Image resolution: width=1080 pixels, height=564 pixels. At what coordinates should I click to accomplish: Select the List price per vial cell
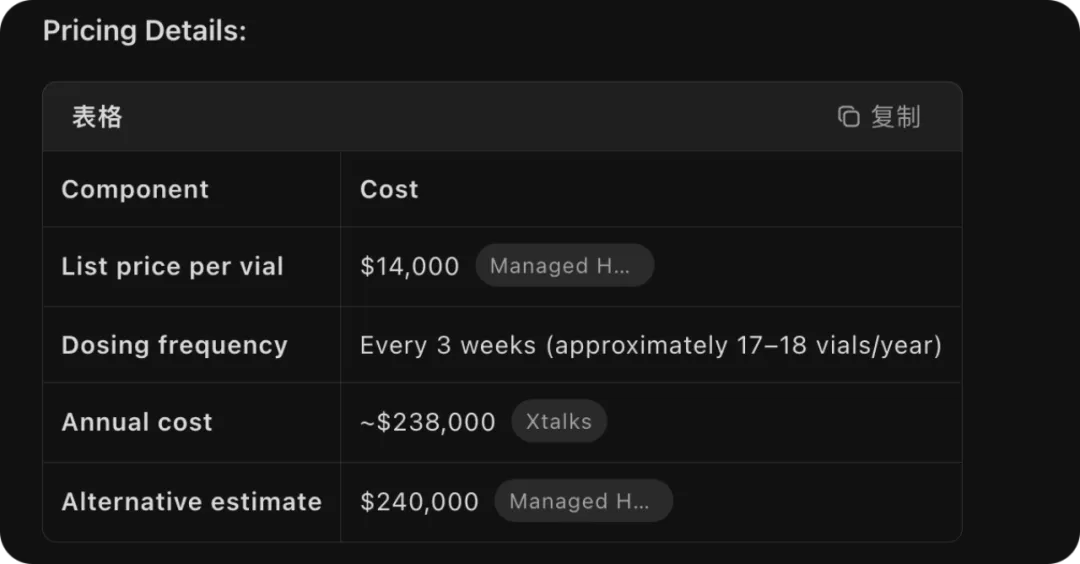click(172, 266)
